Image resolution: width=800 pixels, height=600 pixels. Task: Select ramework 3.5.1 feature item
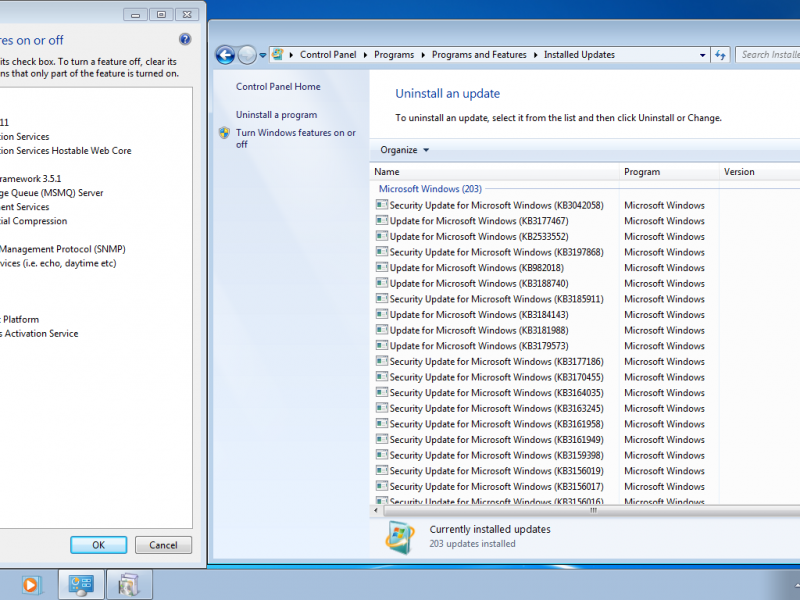click(31, 179)
